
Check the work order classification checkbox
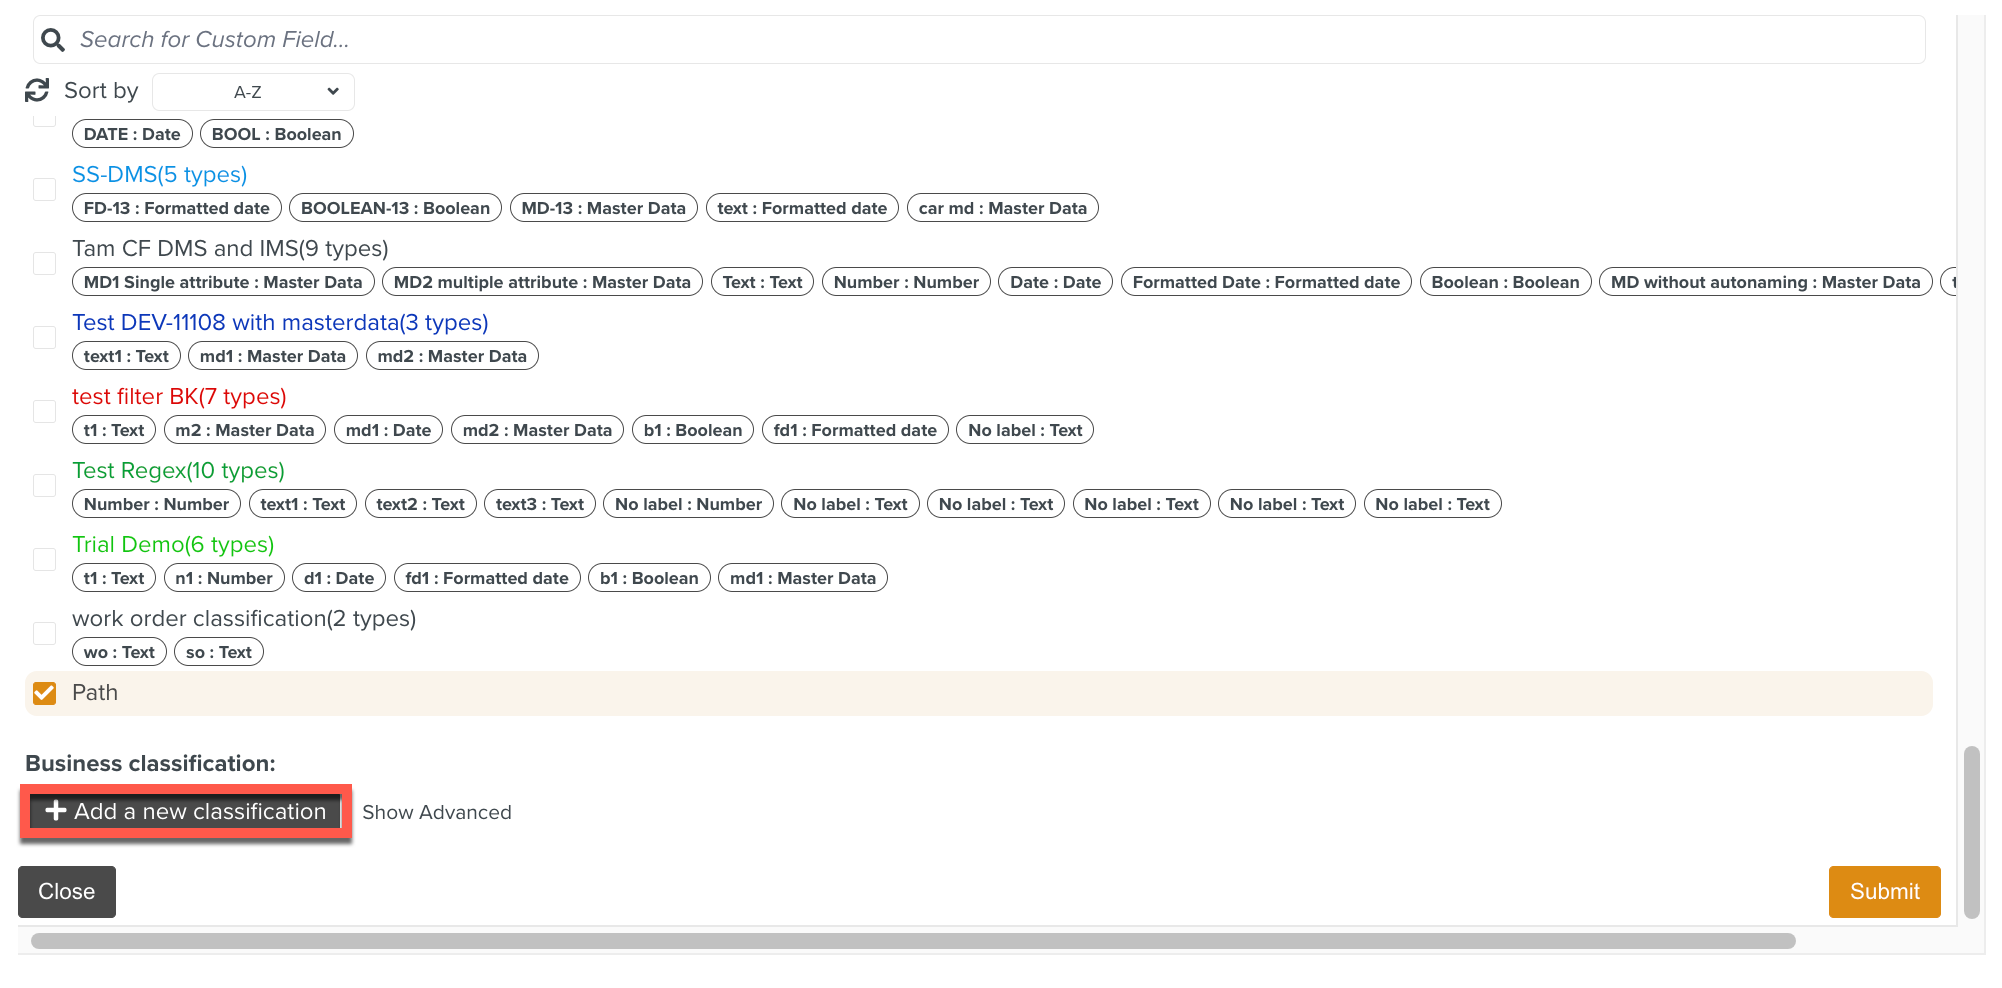point(45,634)
